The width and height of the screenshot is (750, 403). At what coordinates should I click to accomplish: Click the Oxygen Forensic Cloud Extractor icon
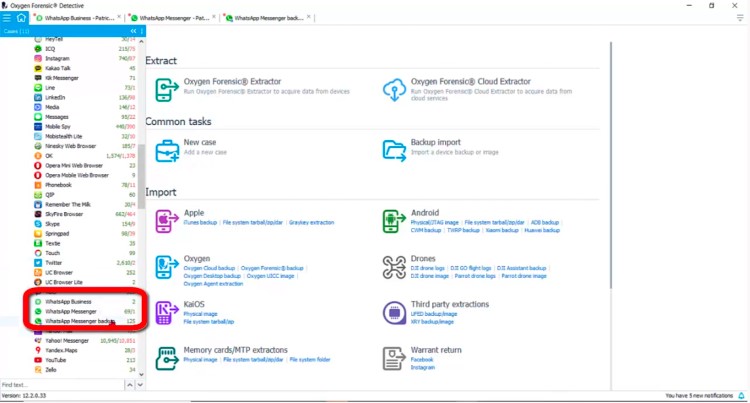point(394,90)
